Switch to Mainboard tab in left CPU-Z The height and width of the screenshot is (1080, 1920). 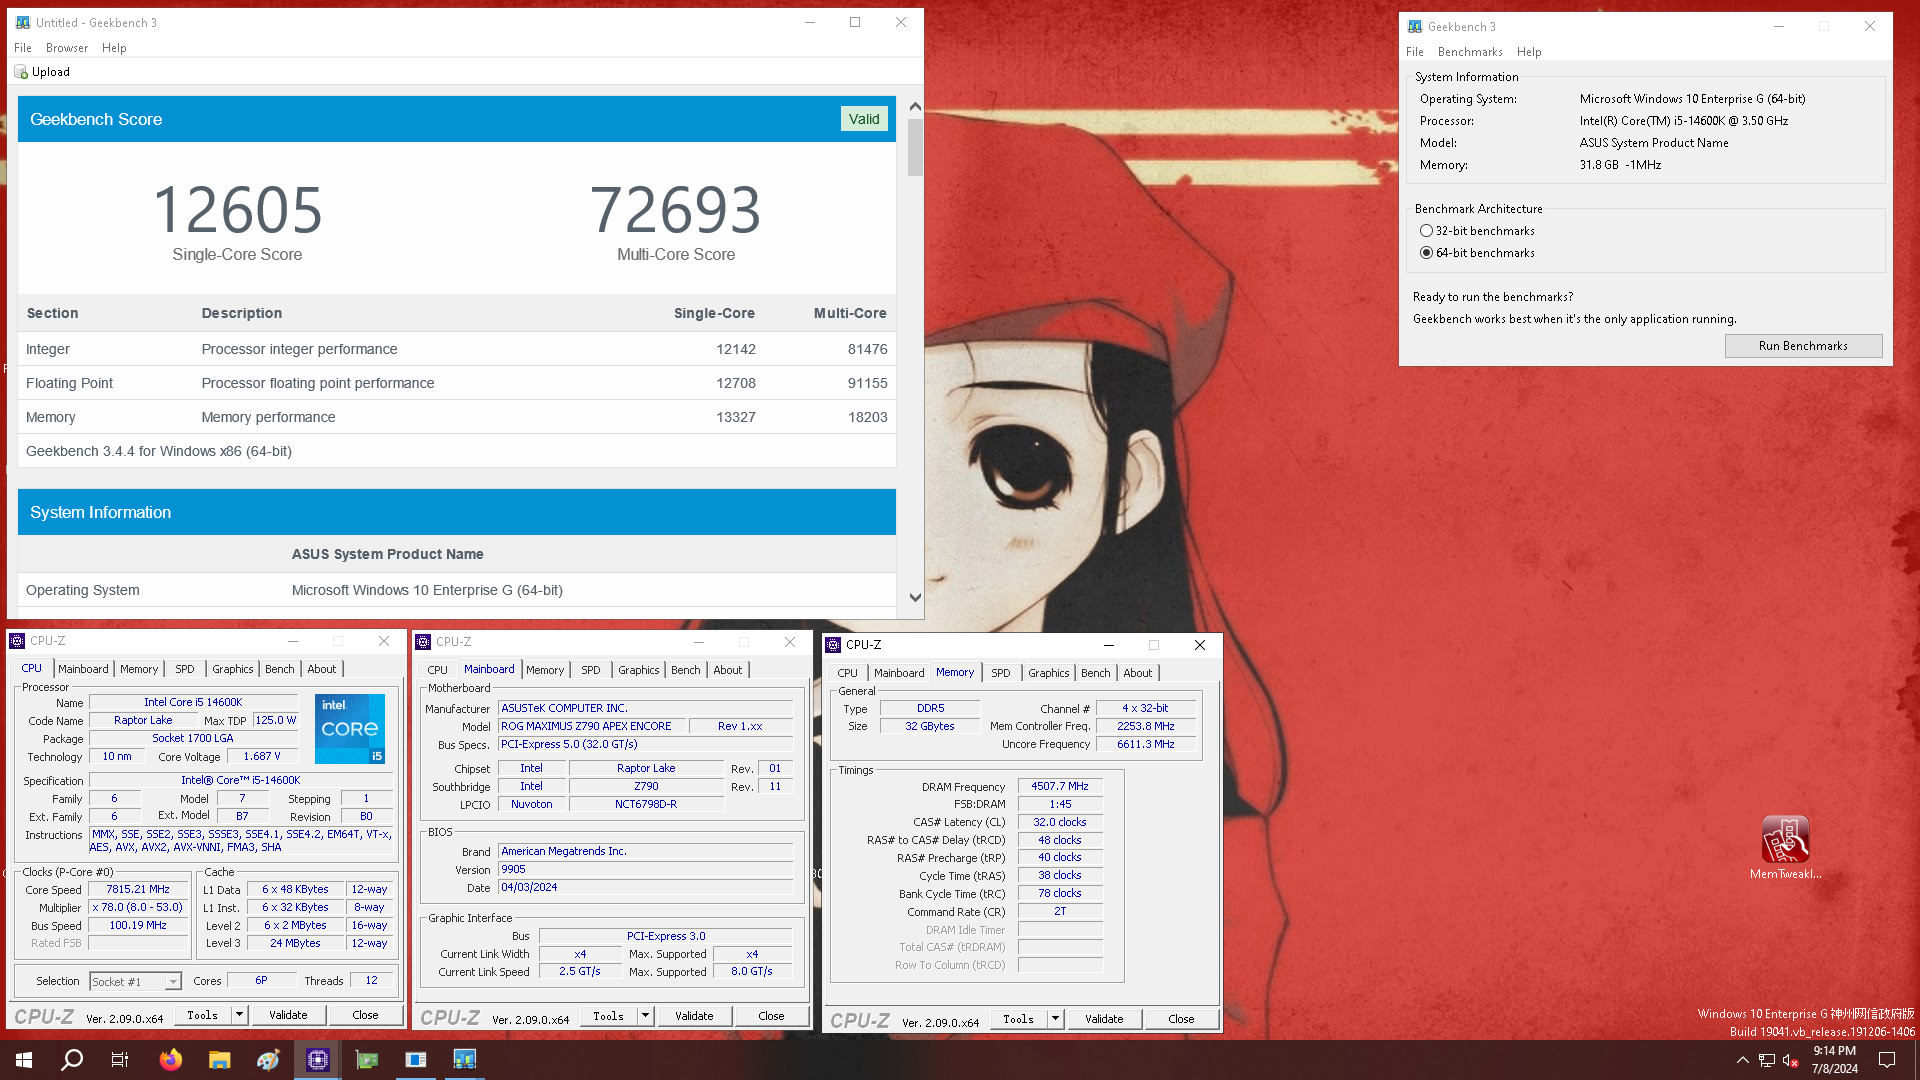(83, 669)
